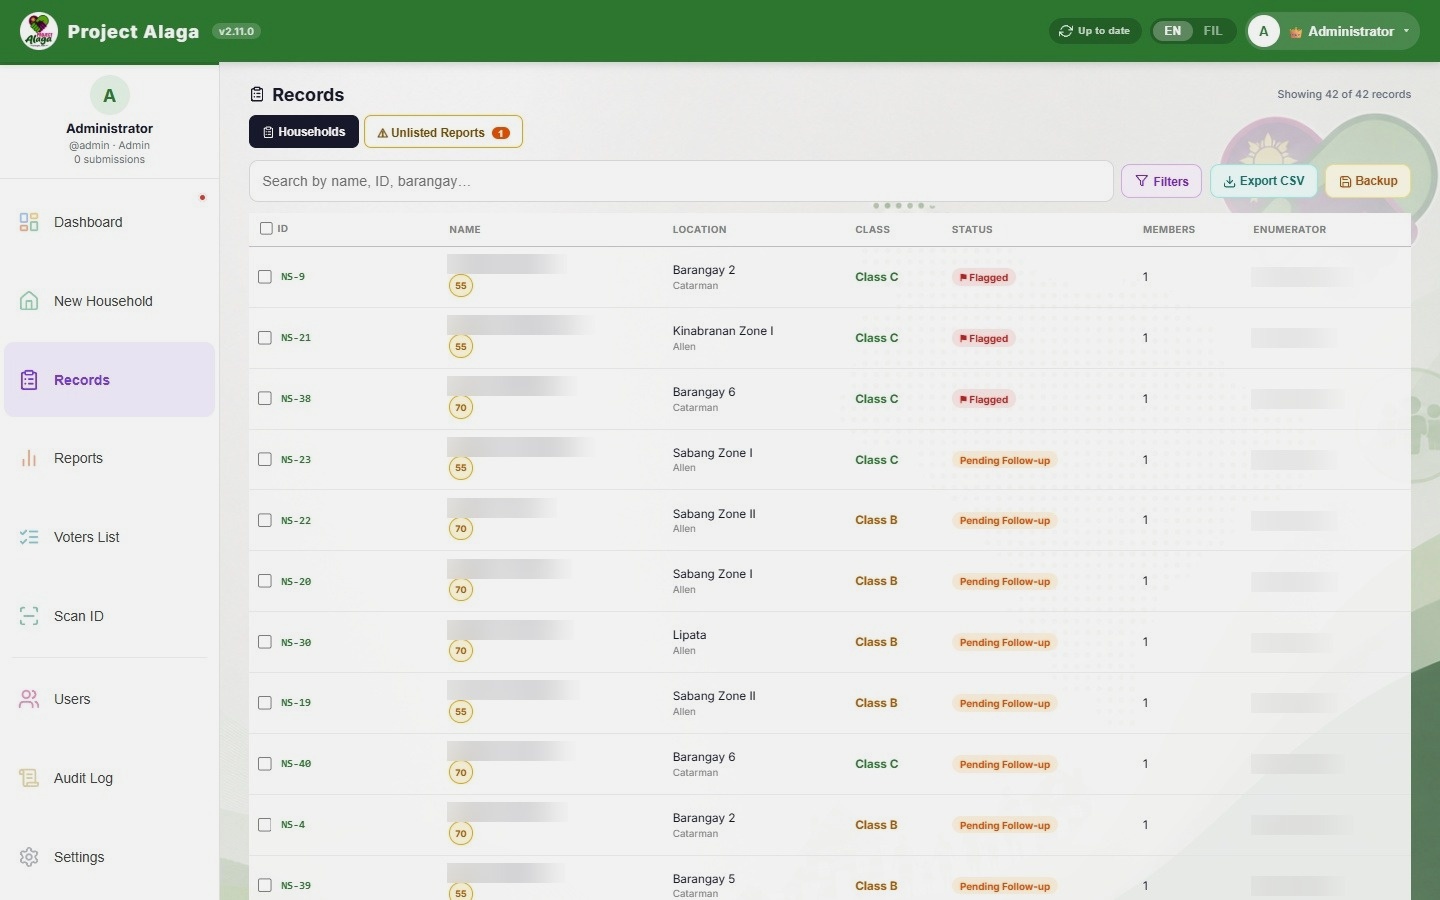Viewport: 1440px width, 900px height.
Task: Click the ENUMERATOR column header
Action: click(1289, 230)
